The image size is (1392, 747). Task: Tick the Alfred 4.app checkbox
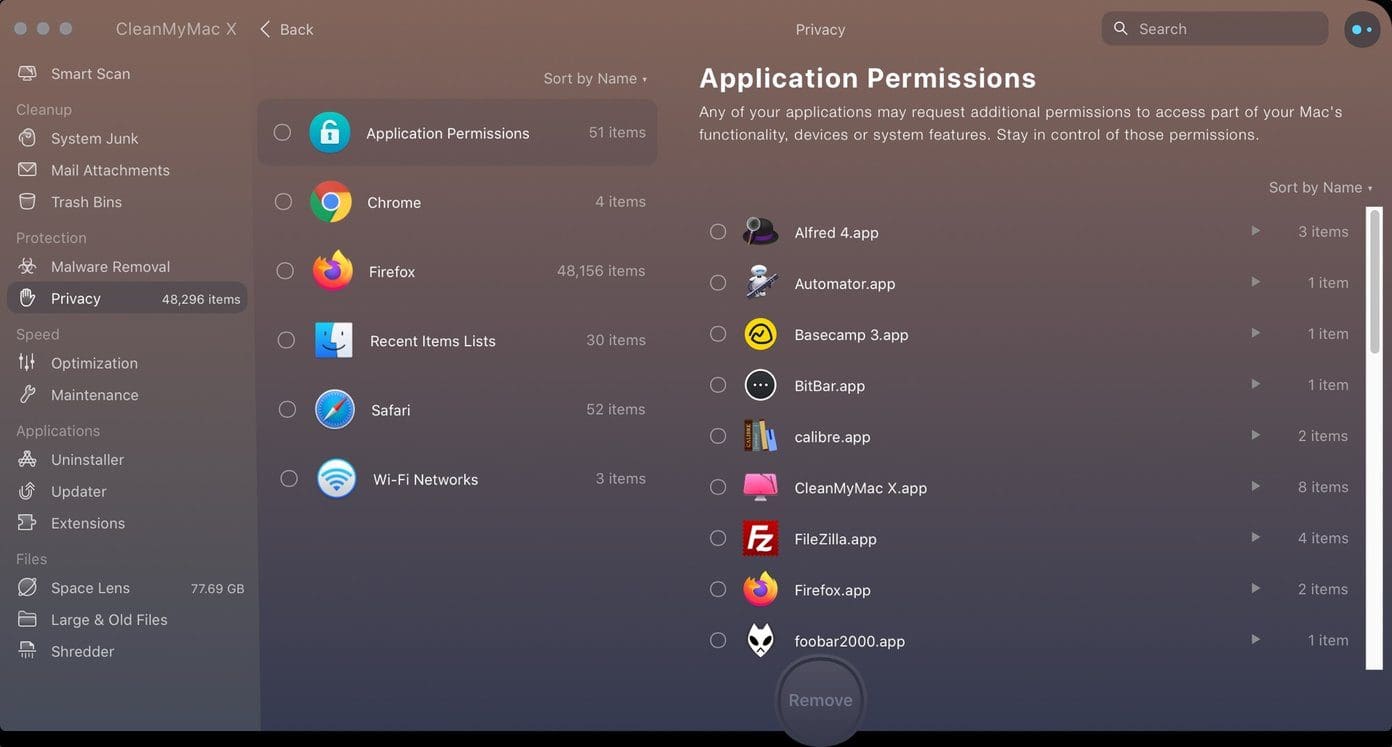718,232
